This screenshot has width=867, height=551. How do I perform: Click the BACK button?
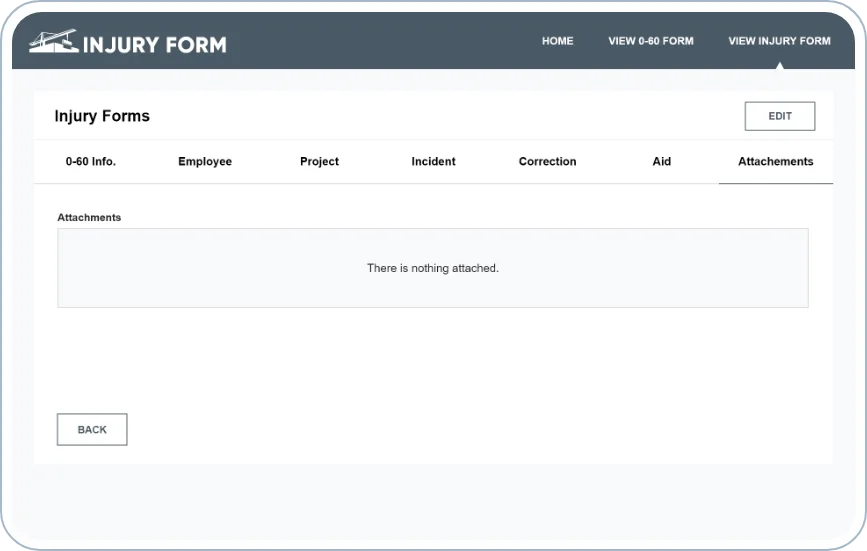click(x=92, y=429)
